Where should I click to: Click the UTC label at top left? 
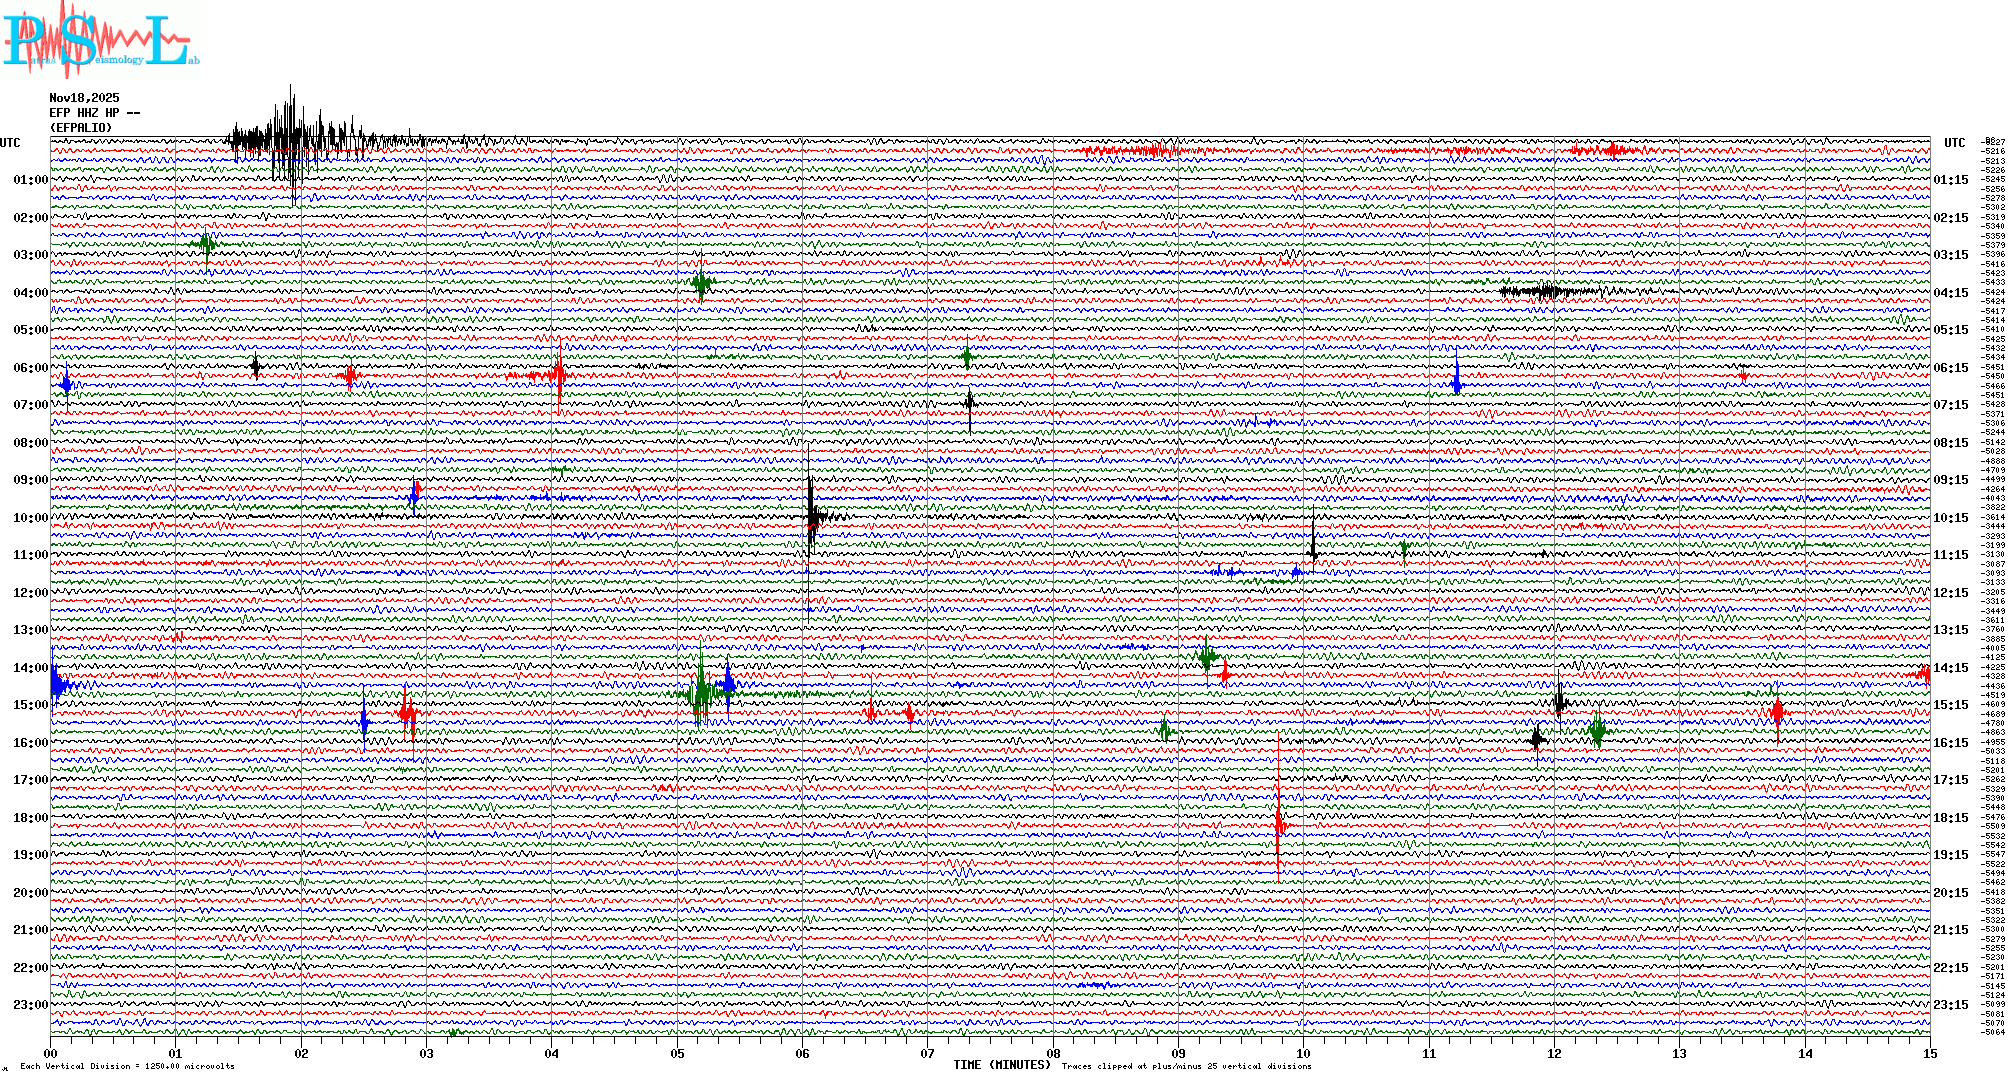coord(10,143)
